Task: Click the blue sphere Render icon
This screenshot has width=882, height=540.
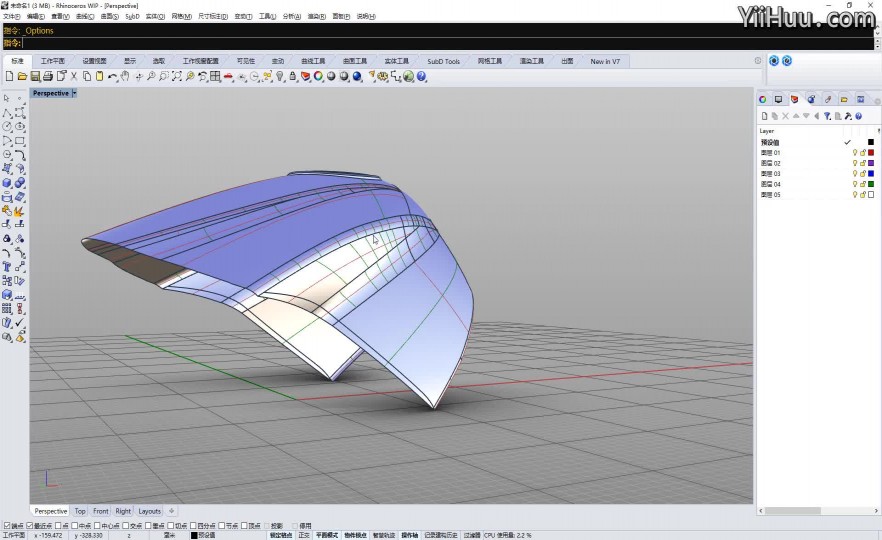Action: pyautogui.click(x=357, y=76)
